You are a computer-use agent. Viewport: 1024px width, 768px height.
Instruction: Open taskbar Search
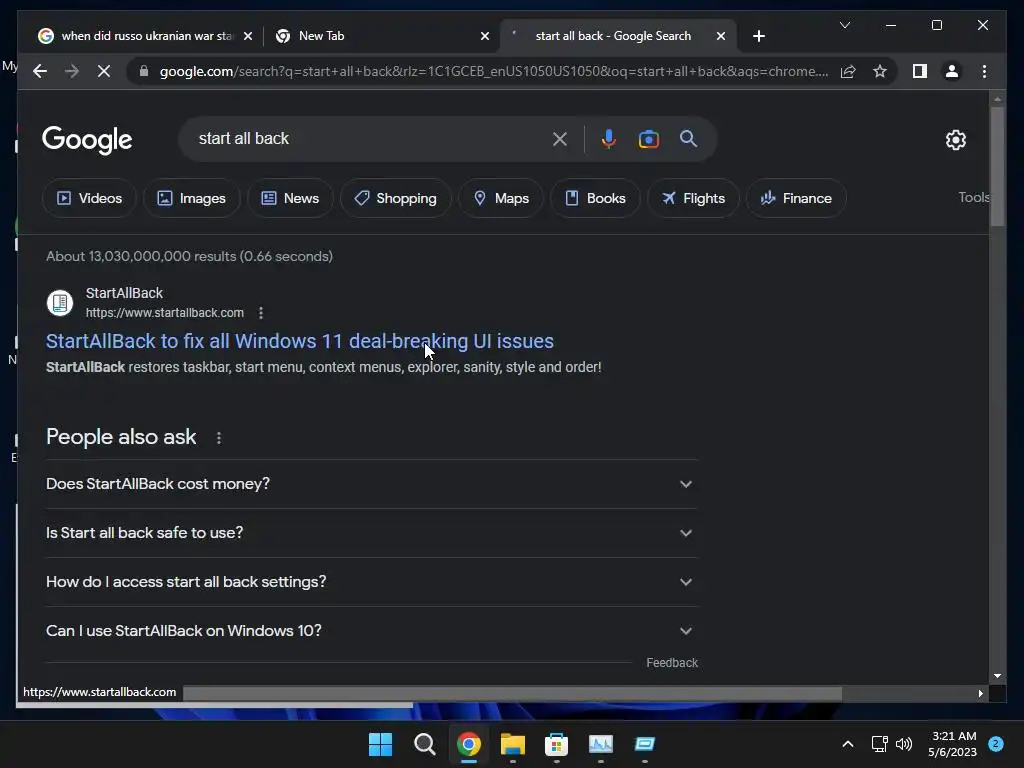click(424, 744)
